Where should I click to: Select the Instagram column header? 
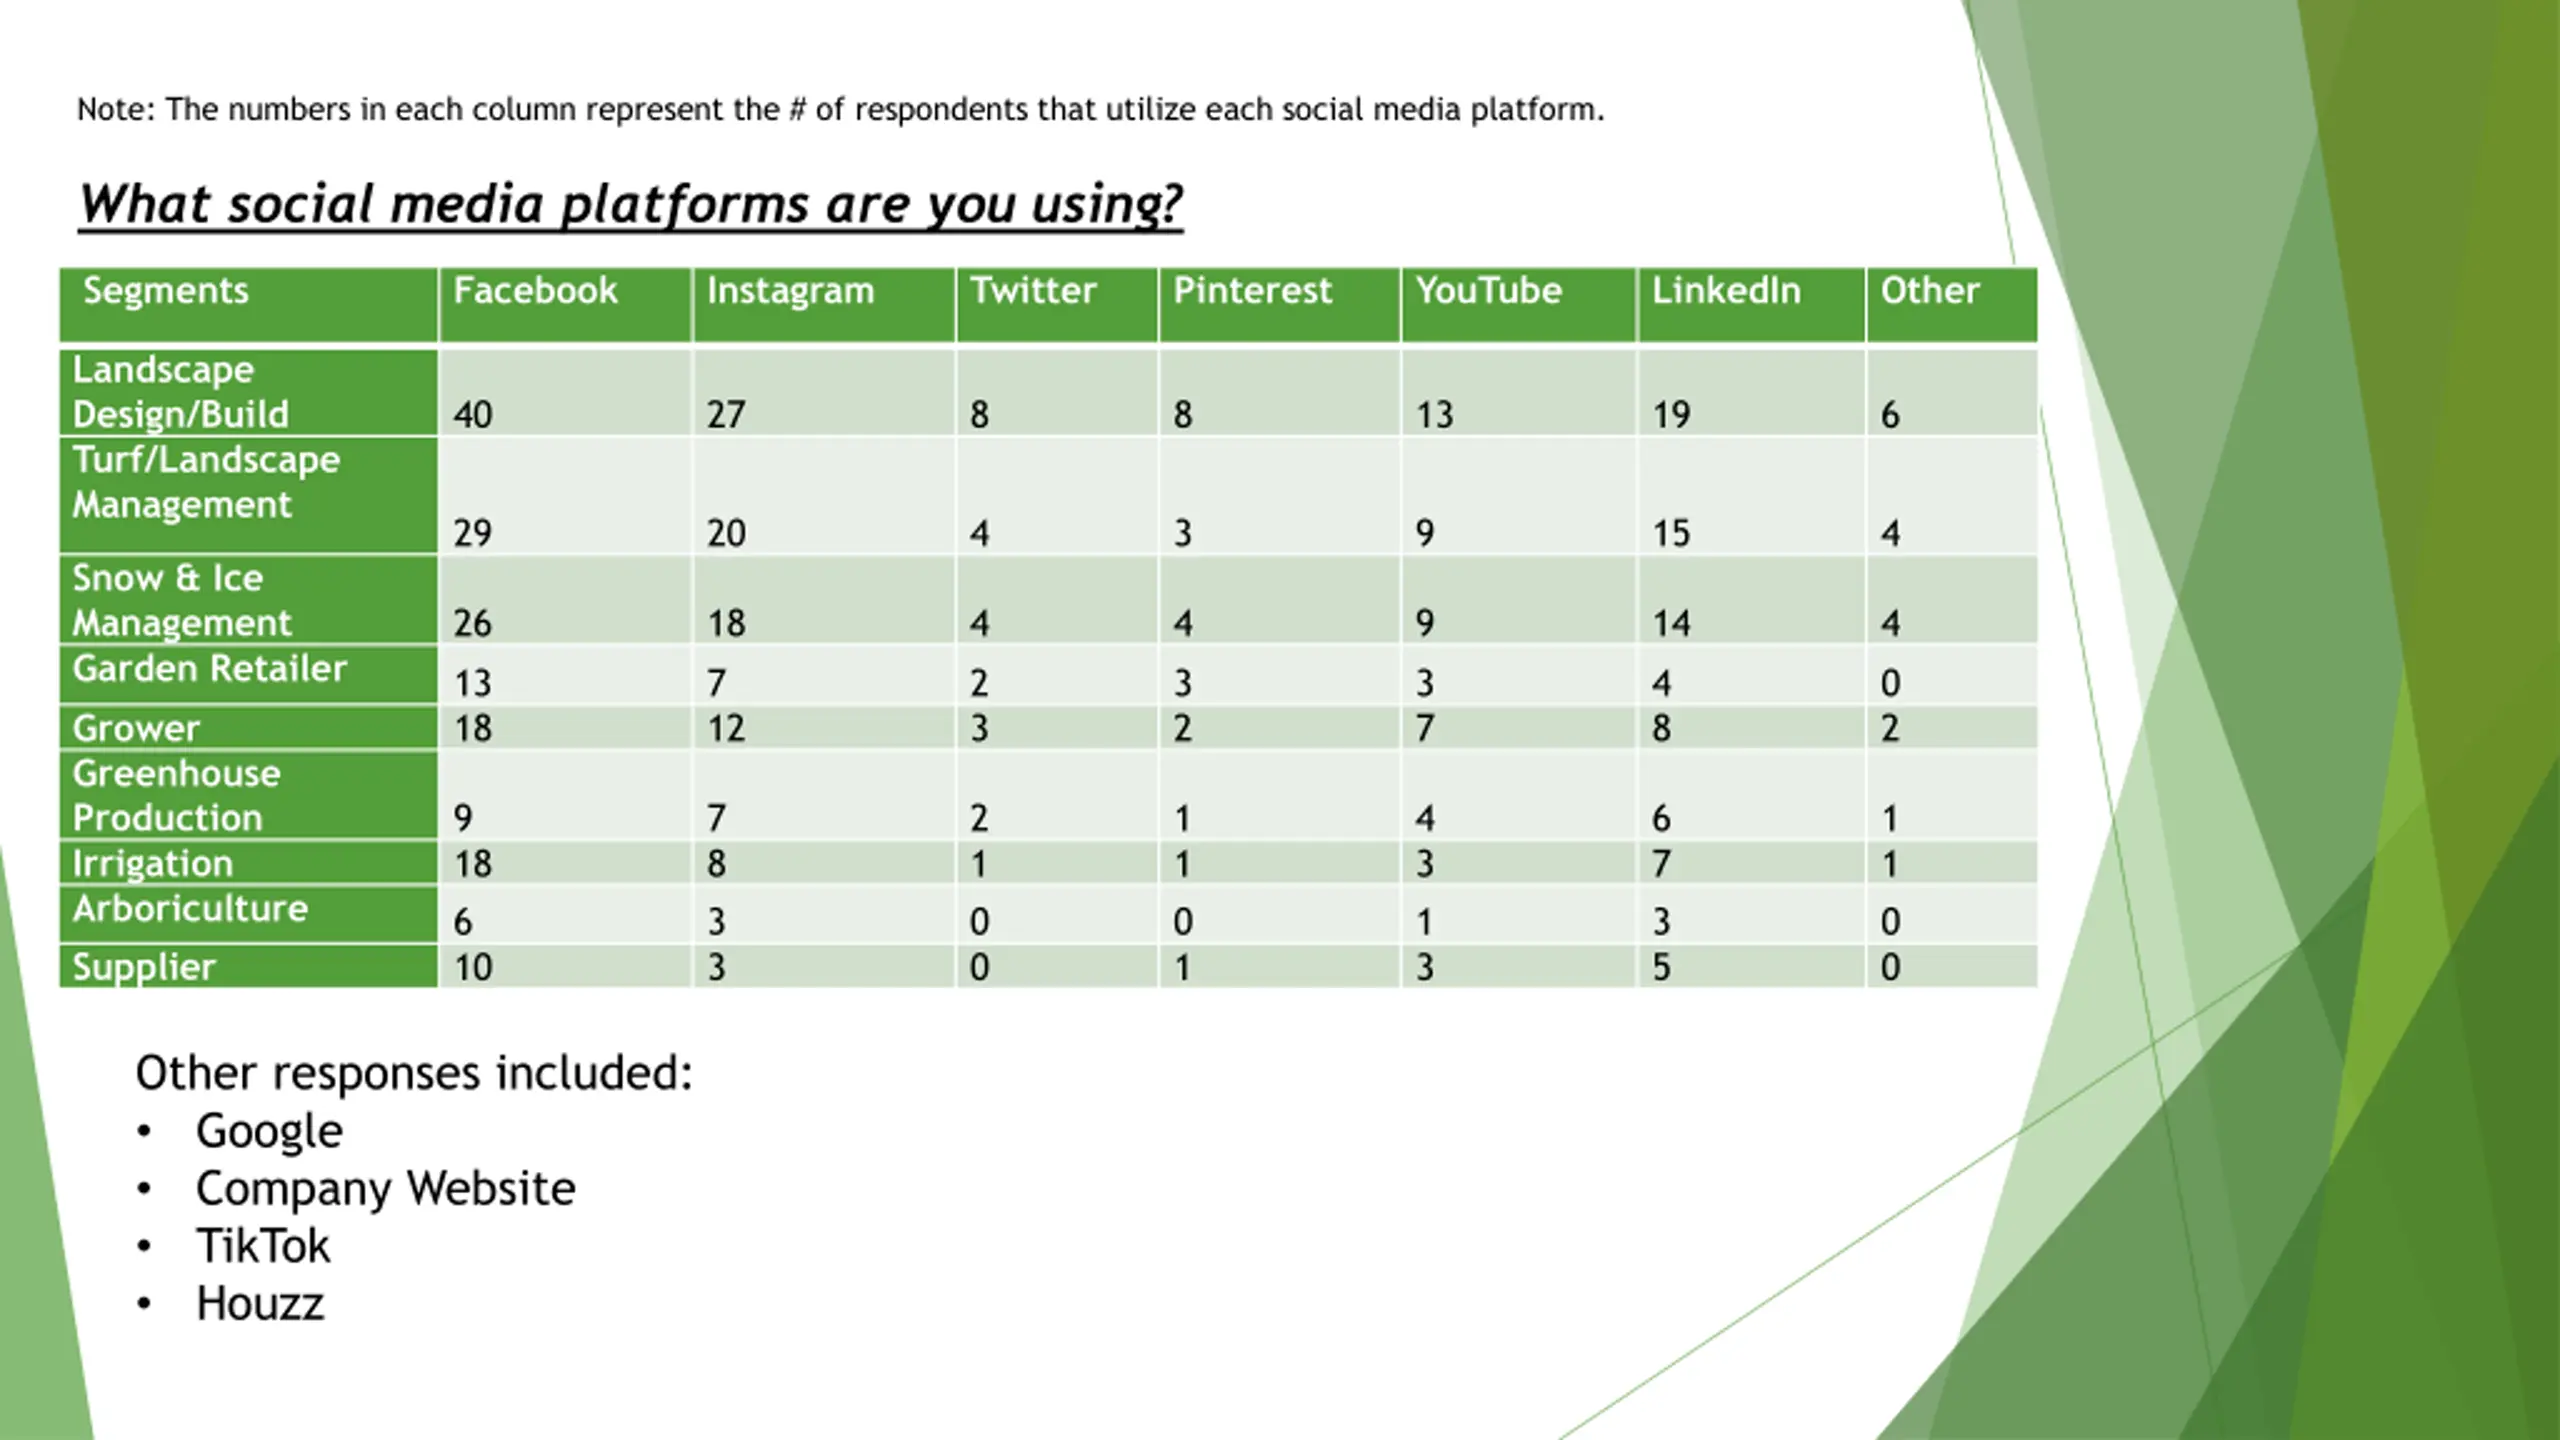click(824, 304)
